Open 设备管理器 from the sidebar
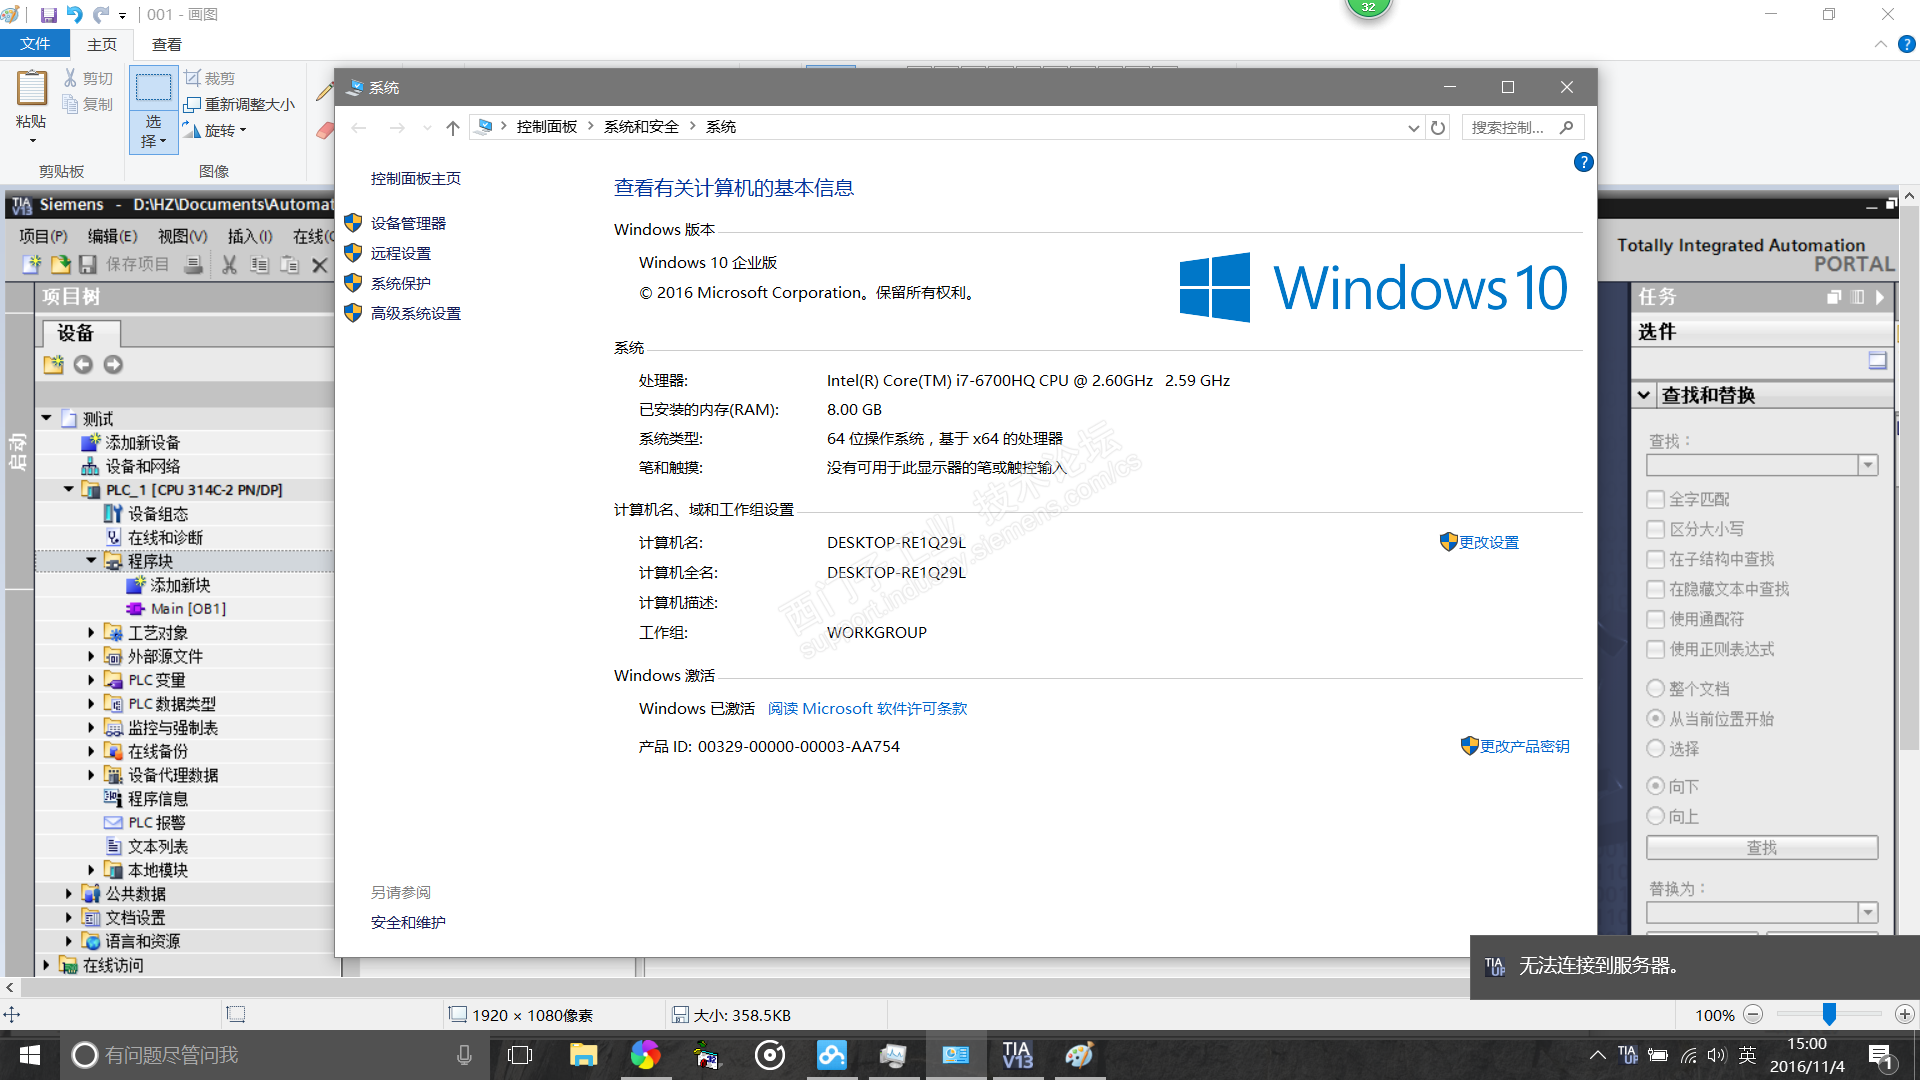The height and width of the screenshot is (1080, 1920). coord(408,223)
